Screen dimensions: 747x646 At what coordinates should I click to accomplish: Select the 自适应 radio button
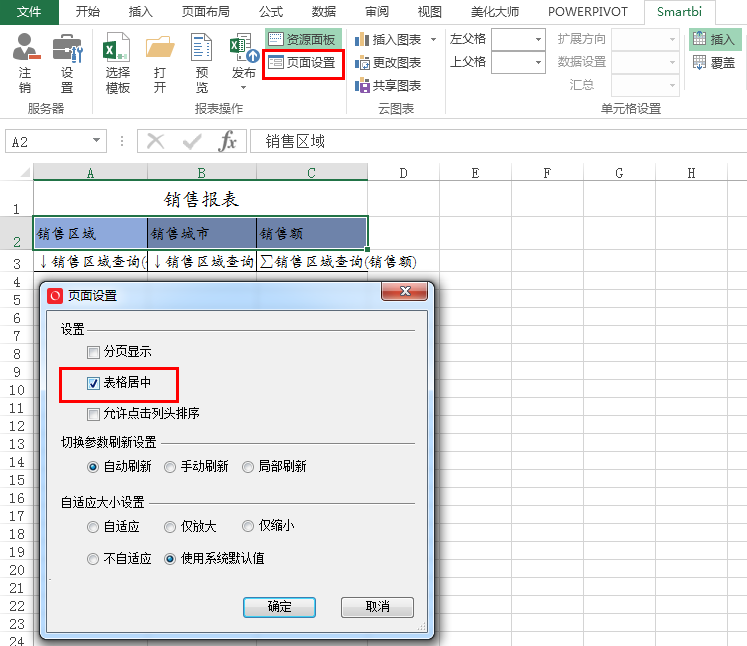pyautogui.click(x=93, y=527)
